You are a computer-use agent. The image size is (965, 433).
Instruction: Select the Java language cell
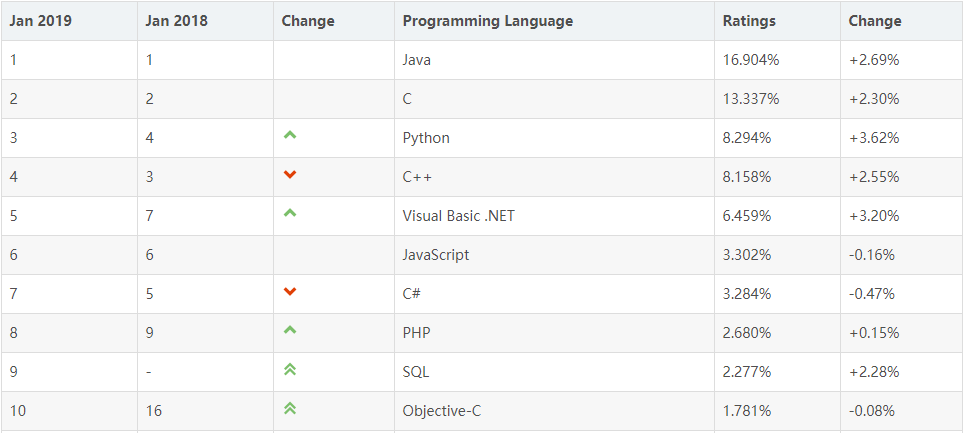pos(417,60)
